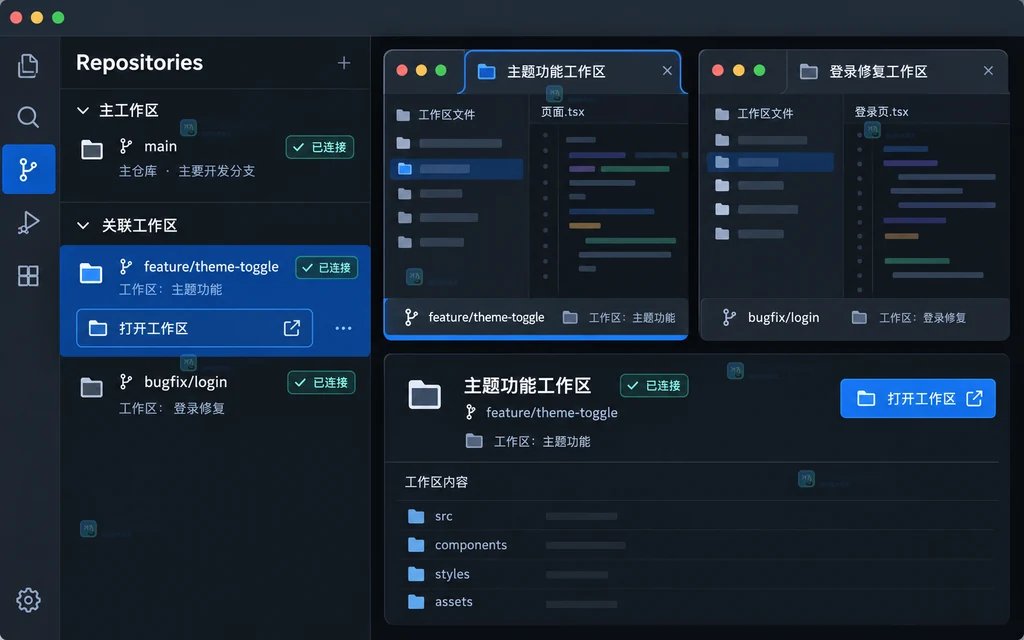This screenshot has height=640, width=1024.
Task: Click the folder icon of the bugfix/login row
Action: 91,388
